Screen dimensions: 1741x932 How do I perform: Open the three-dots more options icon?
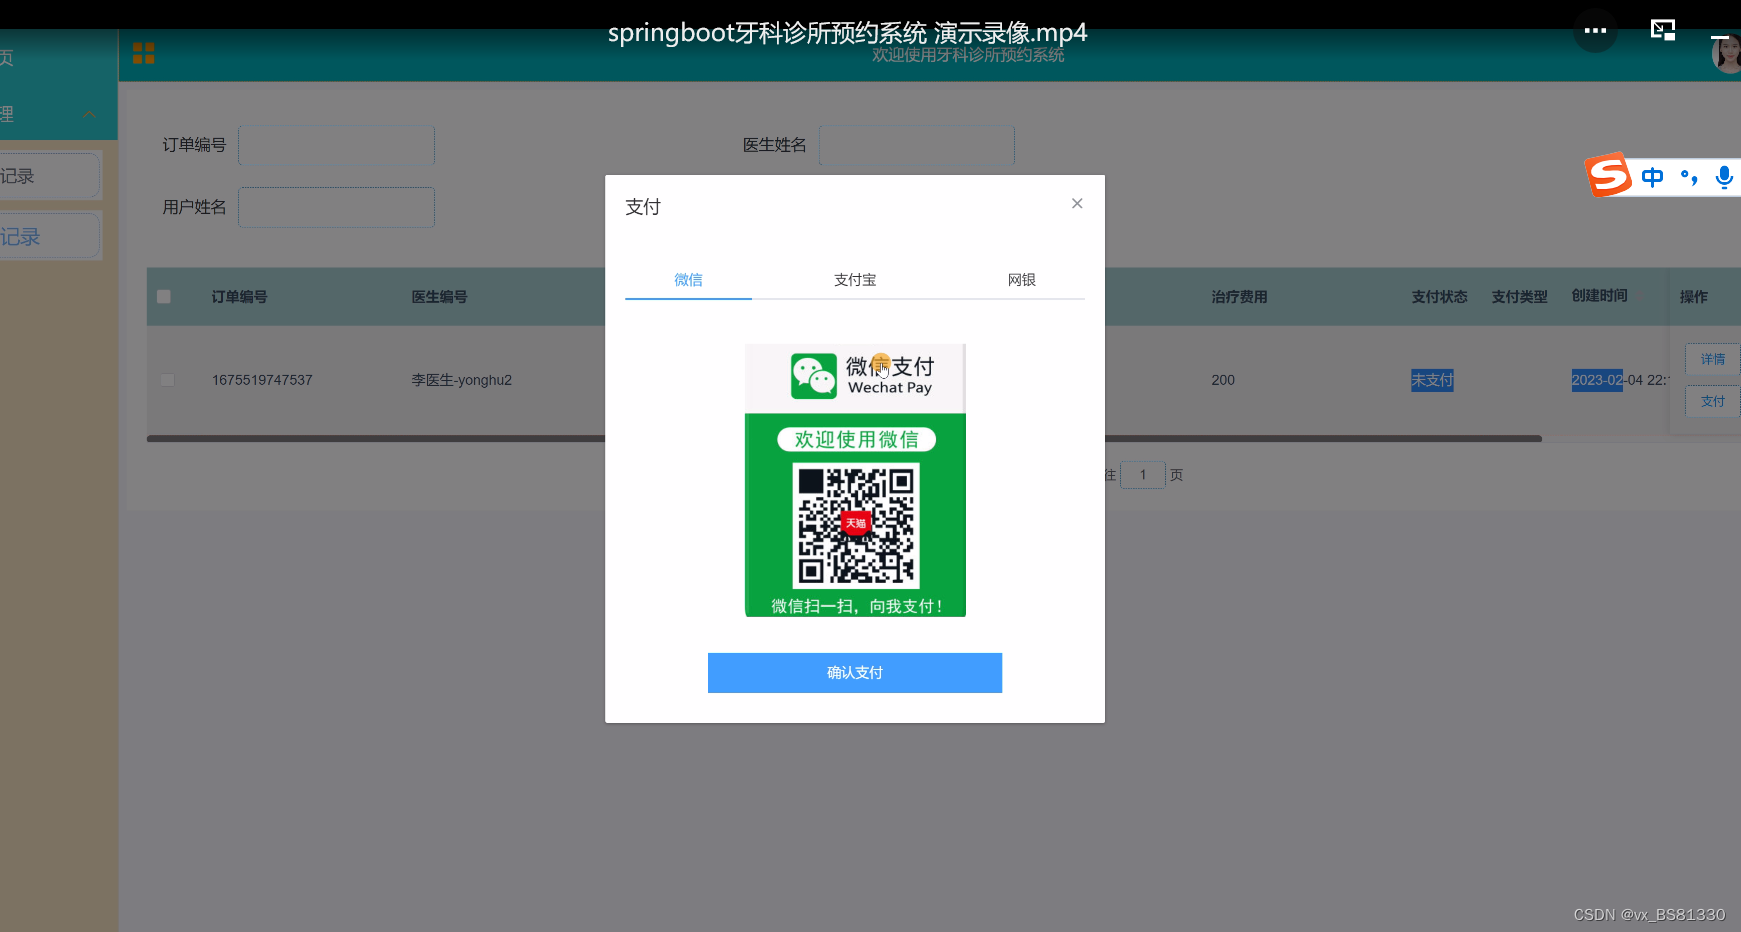point(1595,30)
